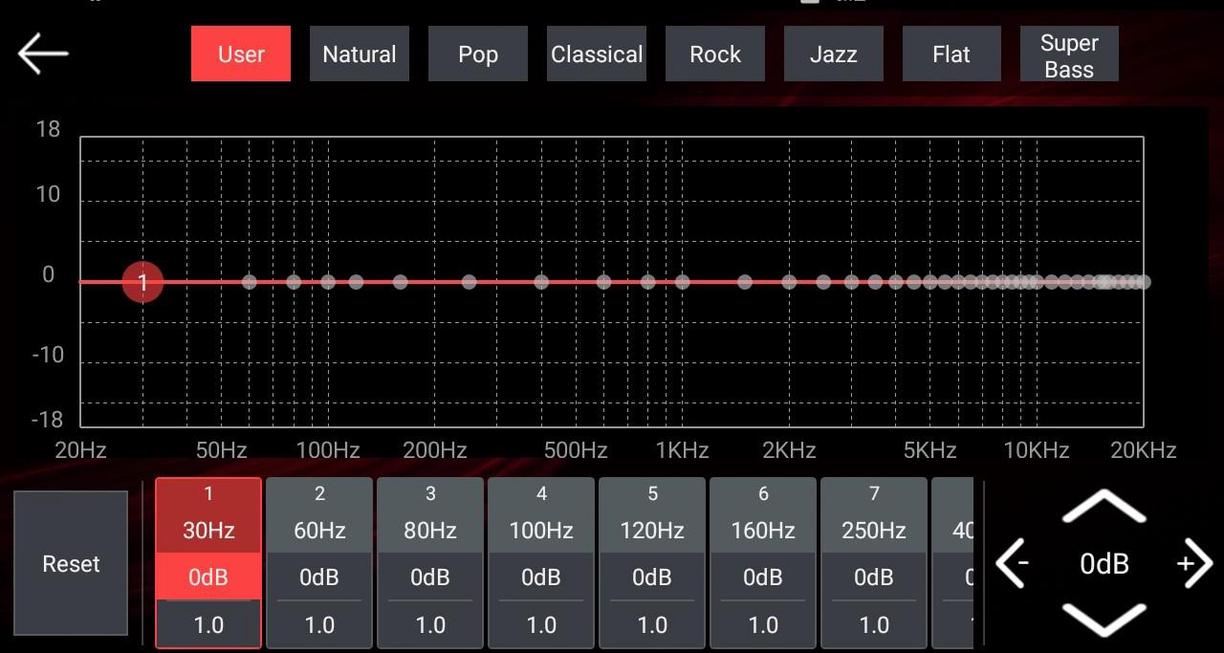This screenshot has width=1224, height=653.
Task: Select the Rock preset
Action: (715, 54)
